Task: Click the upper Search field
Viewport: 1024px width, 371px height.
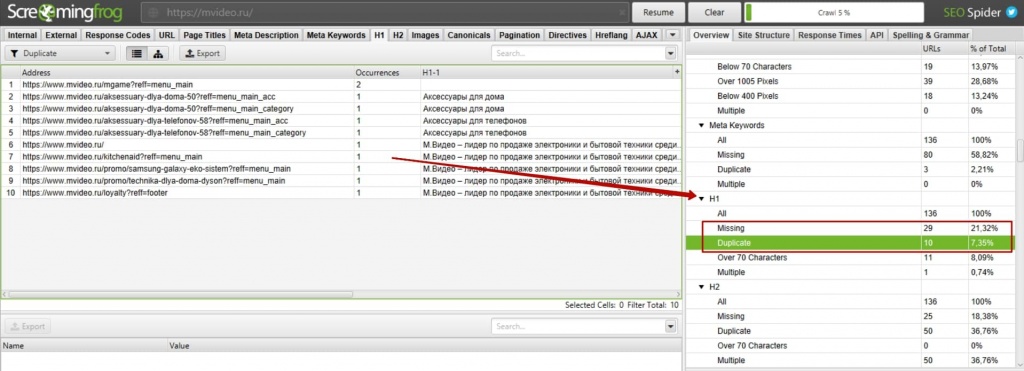Action: click(x=579, y=54)
